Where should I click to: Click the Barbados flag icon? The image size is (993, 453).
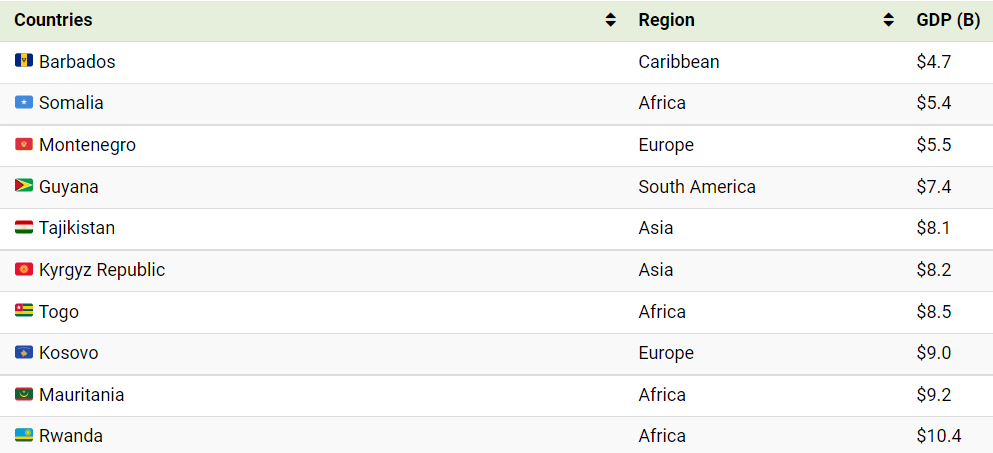click(23, 61)
